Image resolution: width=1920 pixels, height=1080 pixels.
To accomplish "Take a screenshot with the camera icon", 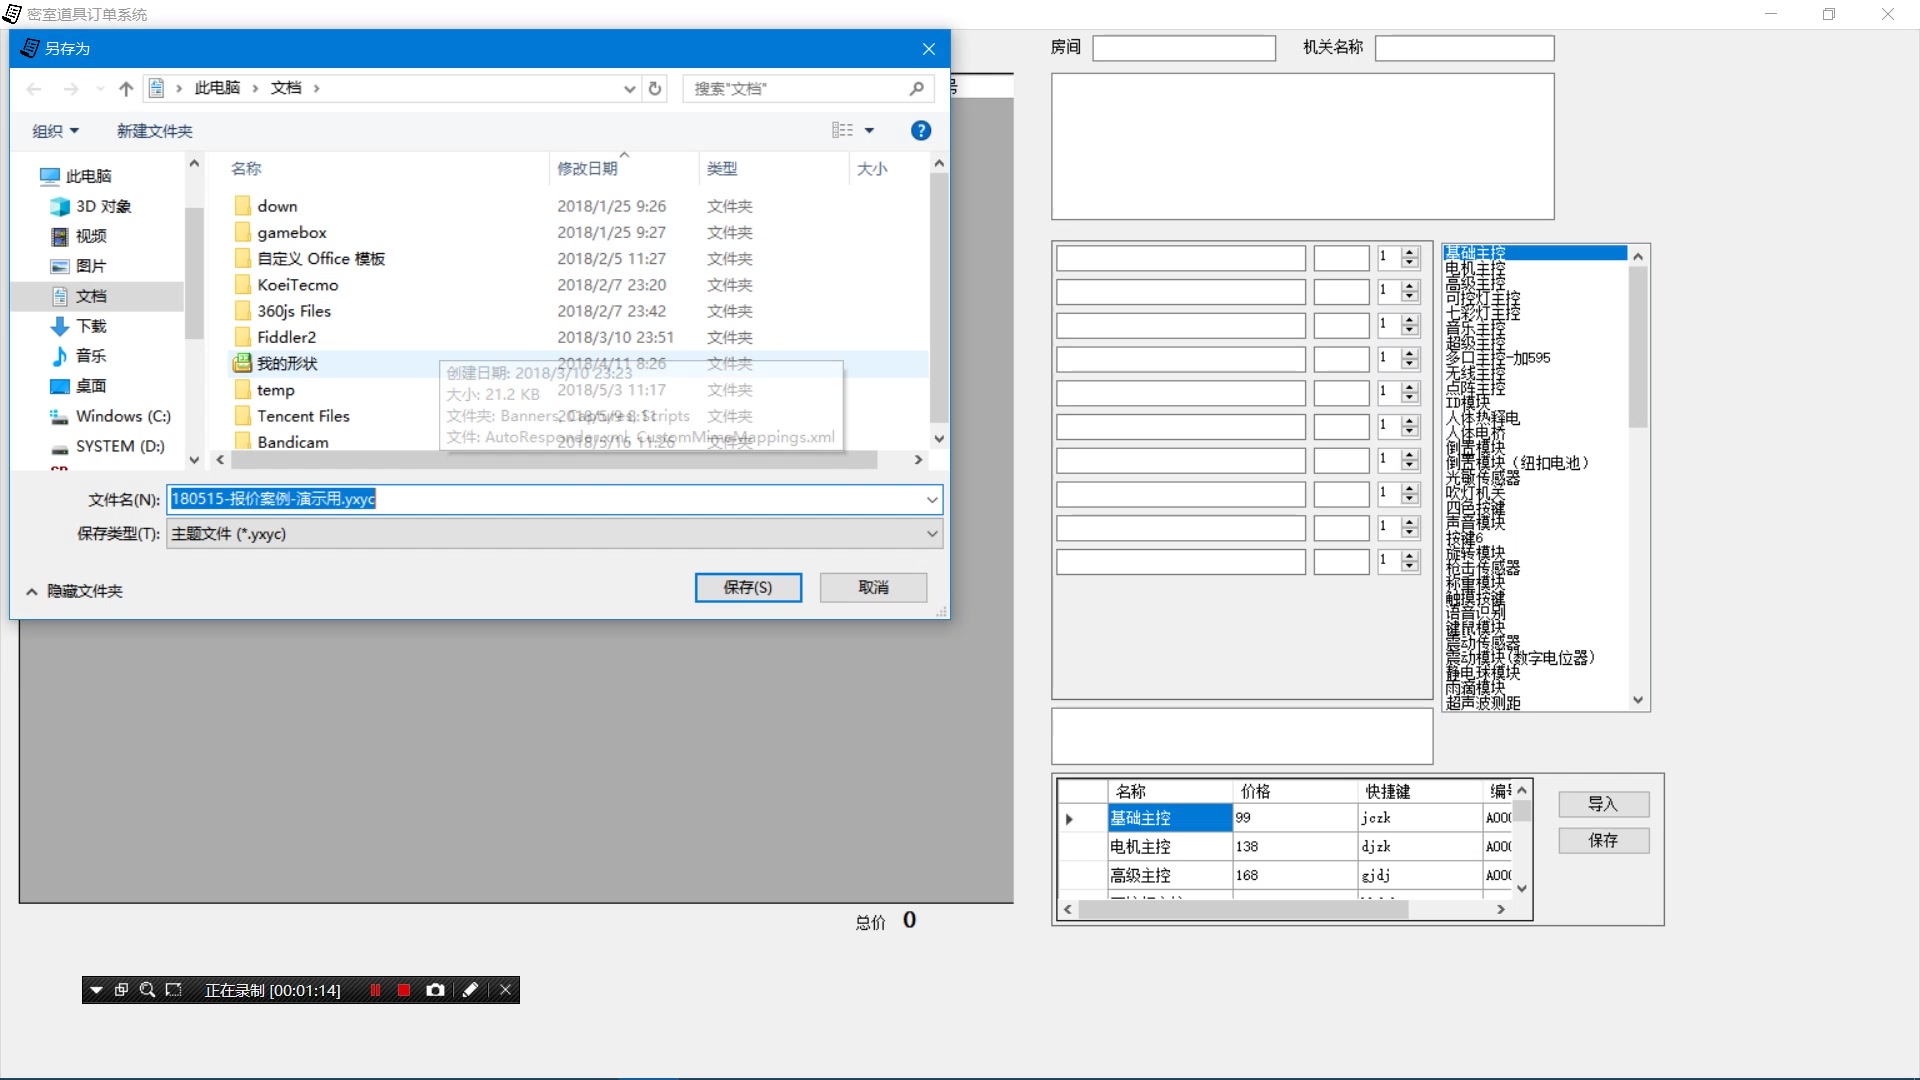I will point(435,990).
